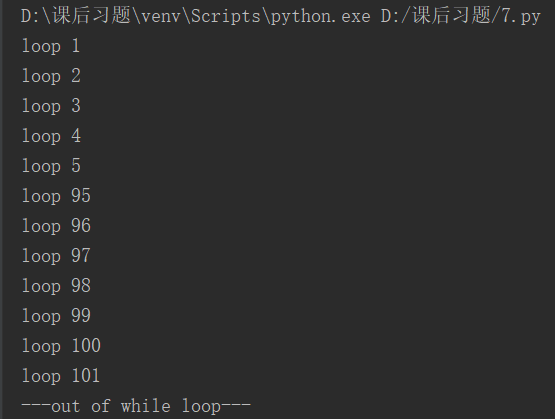Click the D:/课后习题/7.py script path
The image size is (555, 419).
coord(461,16)
